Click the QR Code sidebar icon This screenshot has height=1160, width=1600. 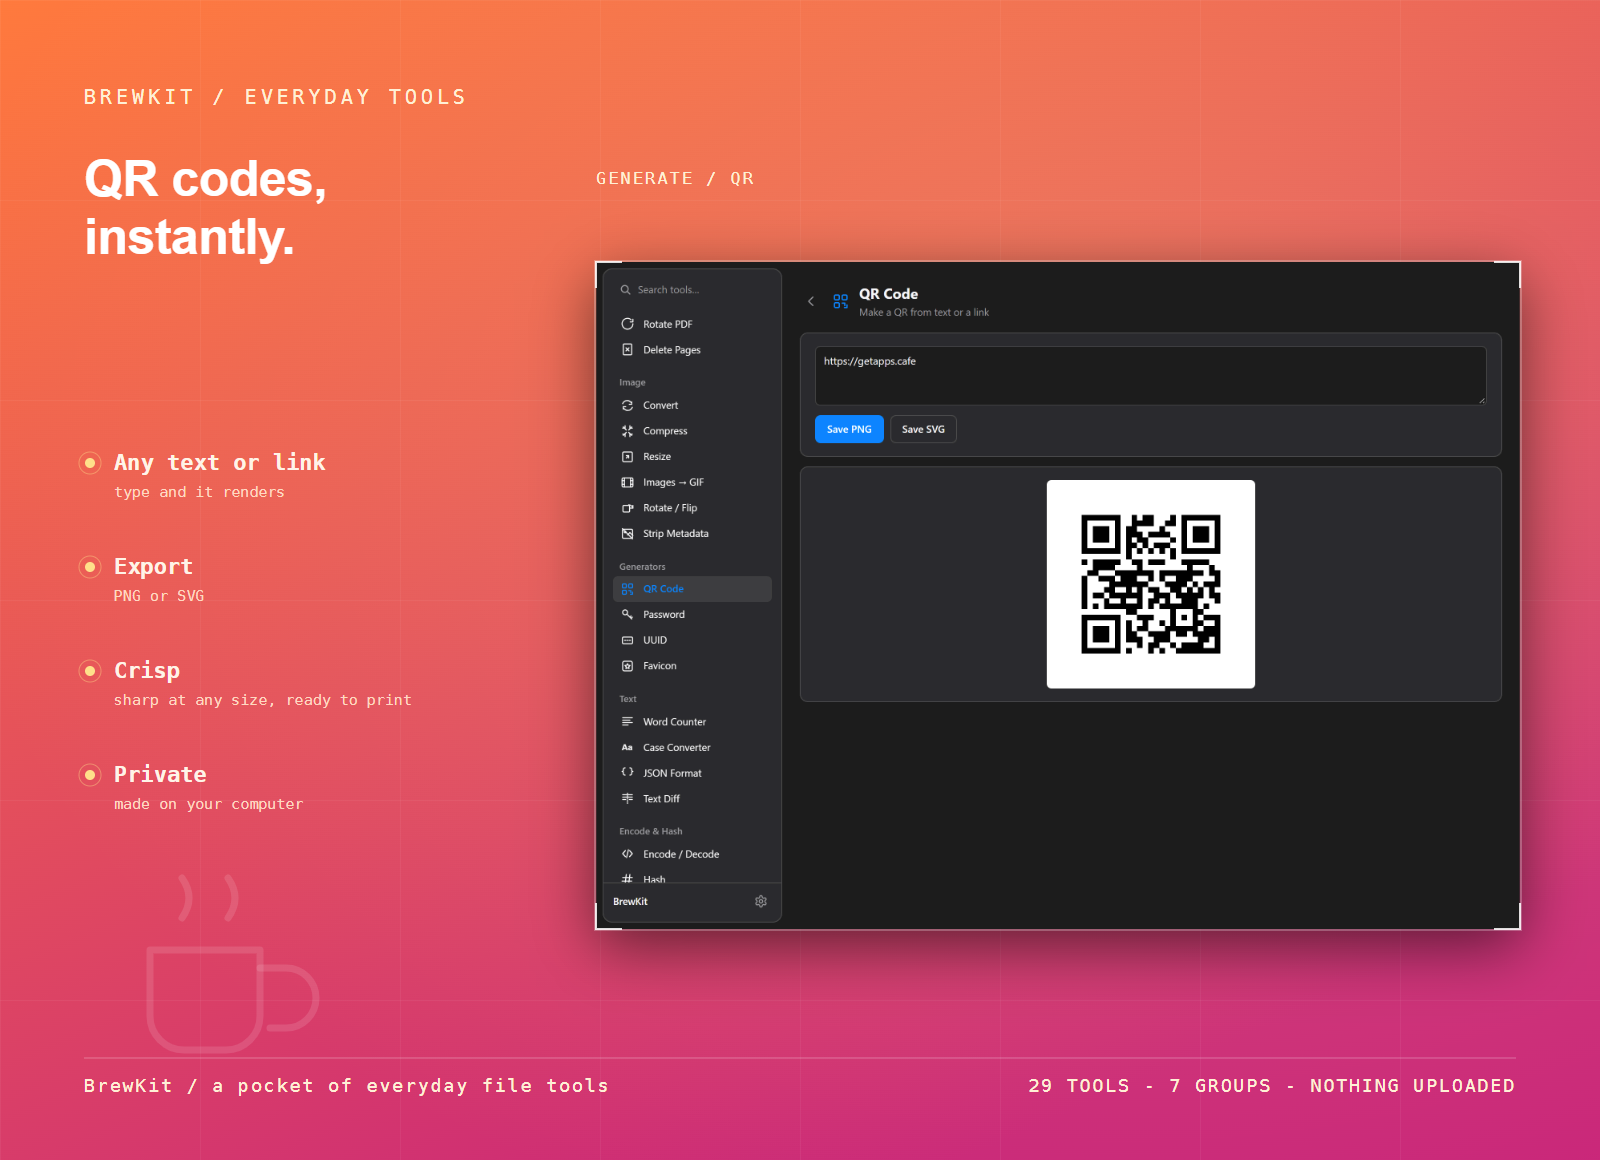click(627, 589)
